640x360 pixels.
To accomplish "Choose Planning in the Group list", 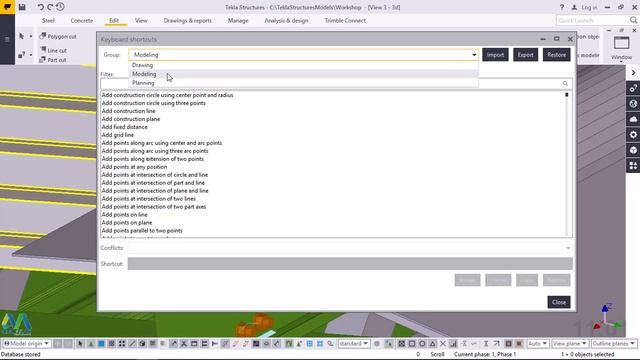I will point(303,83).
